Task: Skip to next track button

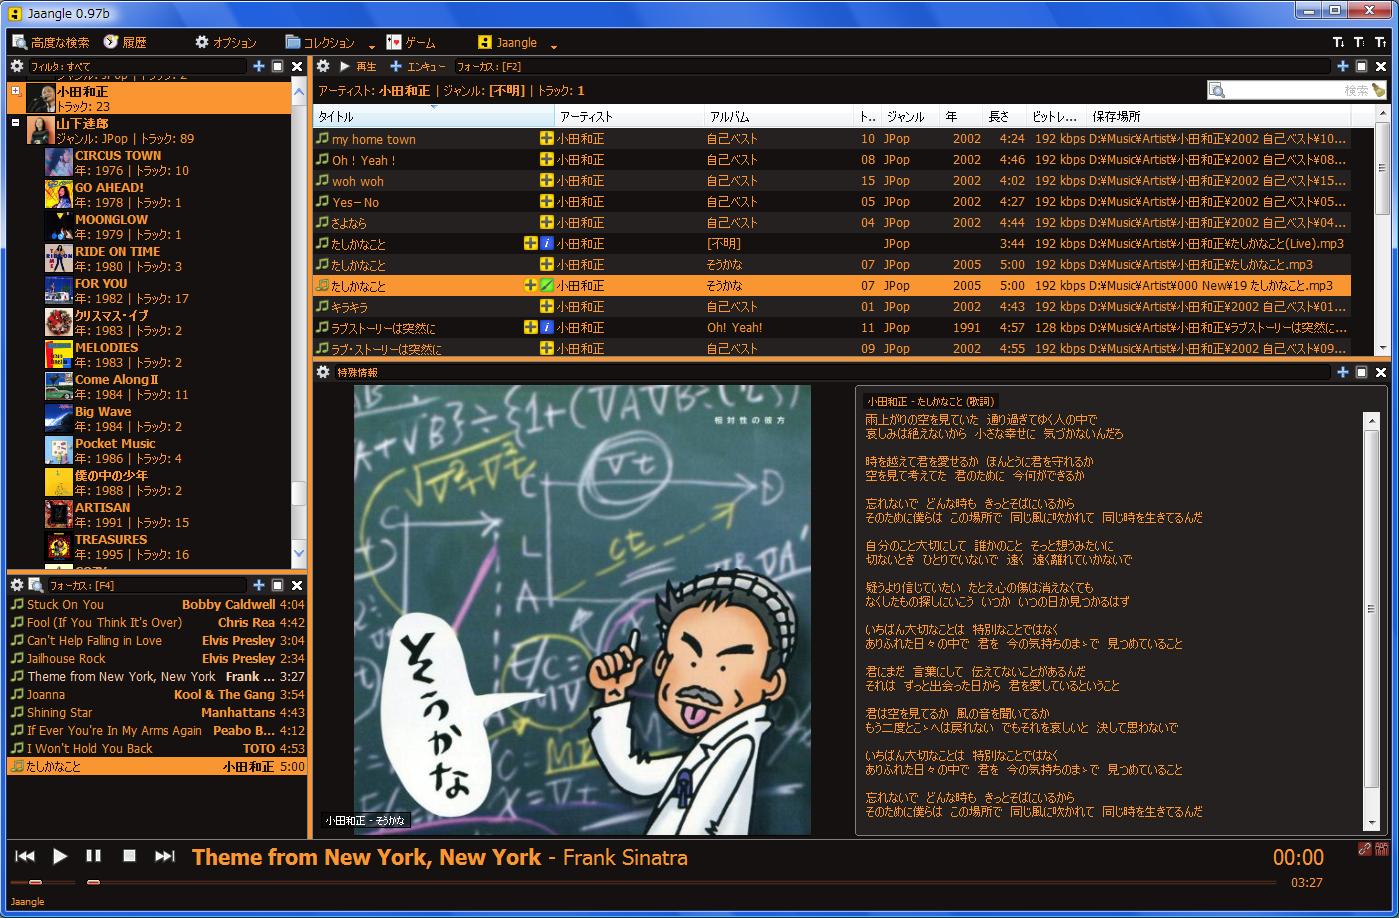Action: click(165, 856)
